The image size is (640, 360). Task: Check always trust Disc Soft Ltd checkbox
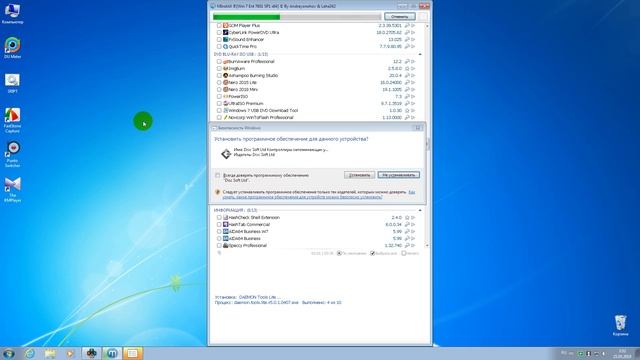(218, 175)
